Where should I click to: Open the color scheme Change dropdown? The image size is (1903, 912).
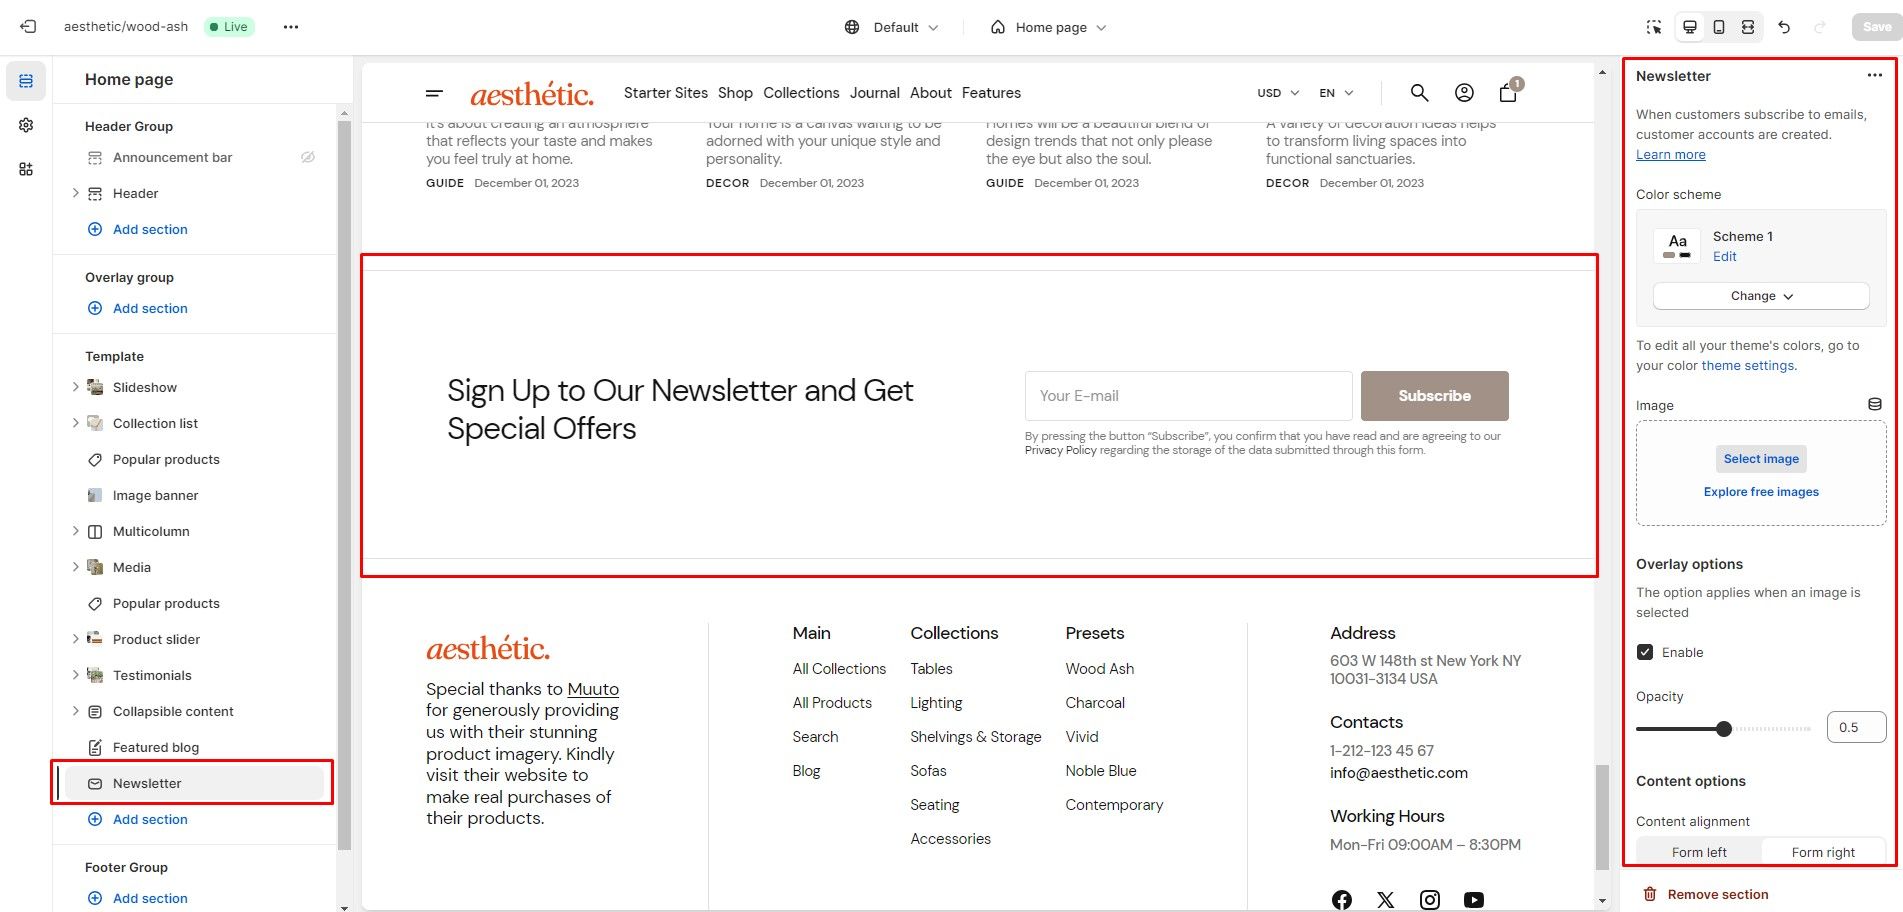(1761, 296)
